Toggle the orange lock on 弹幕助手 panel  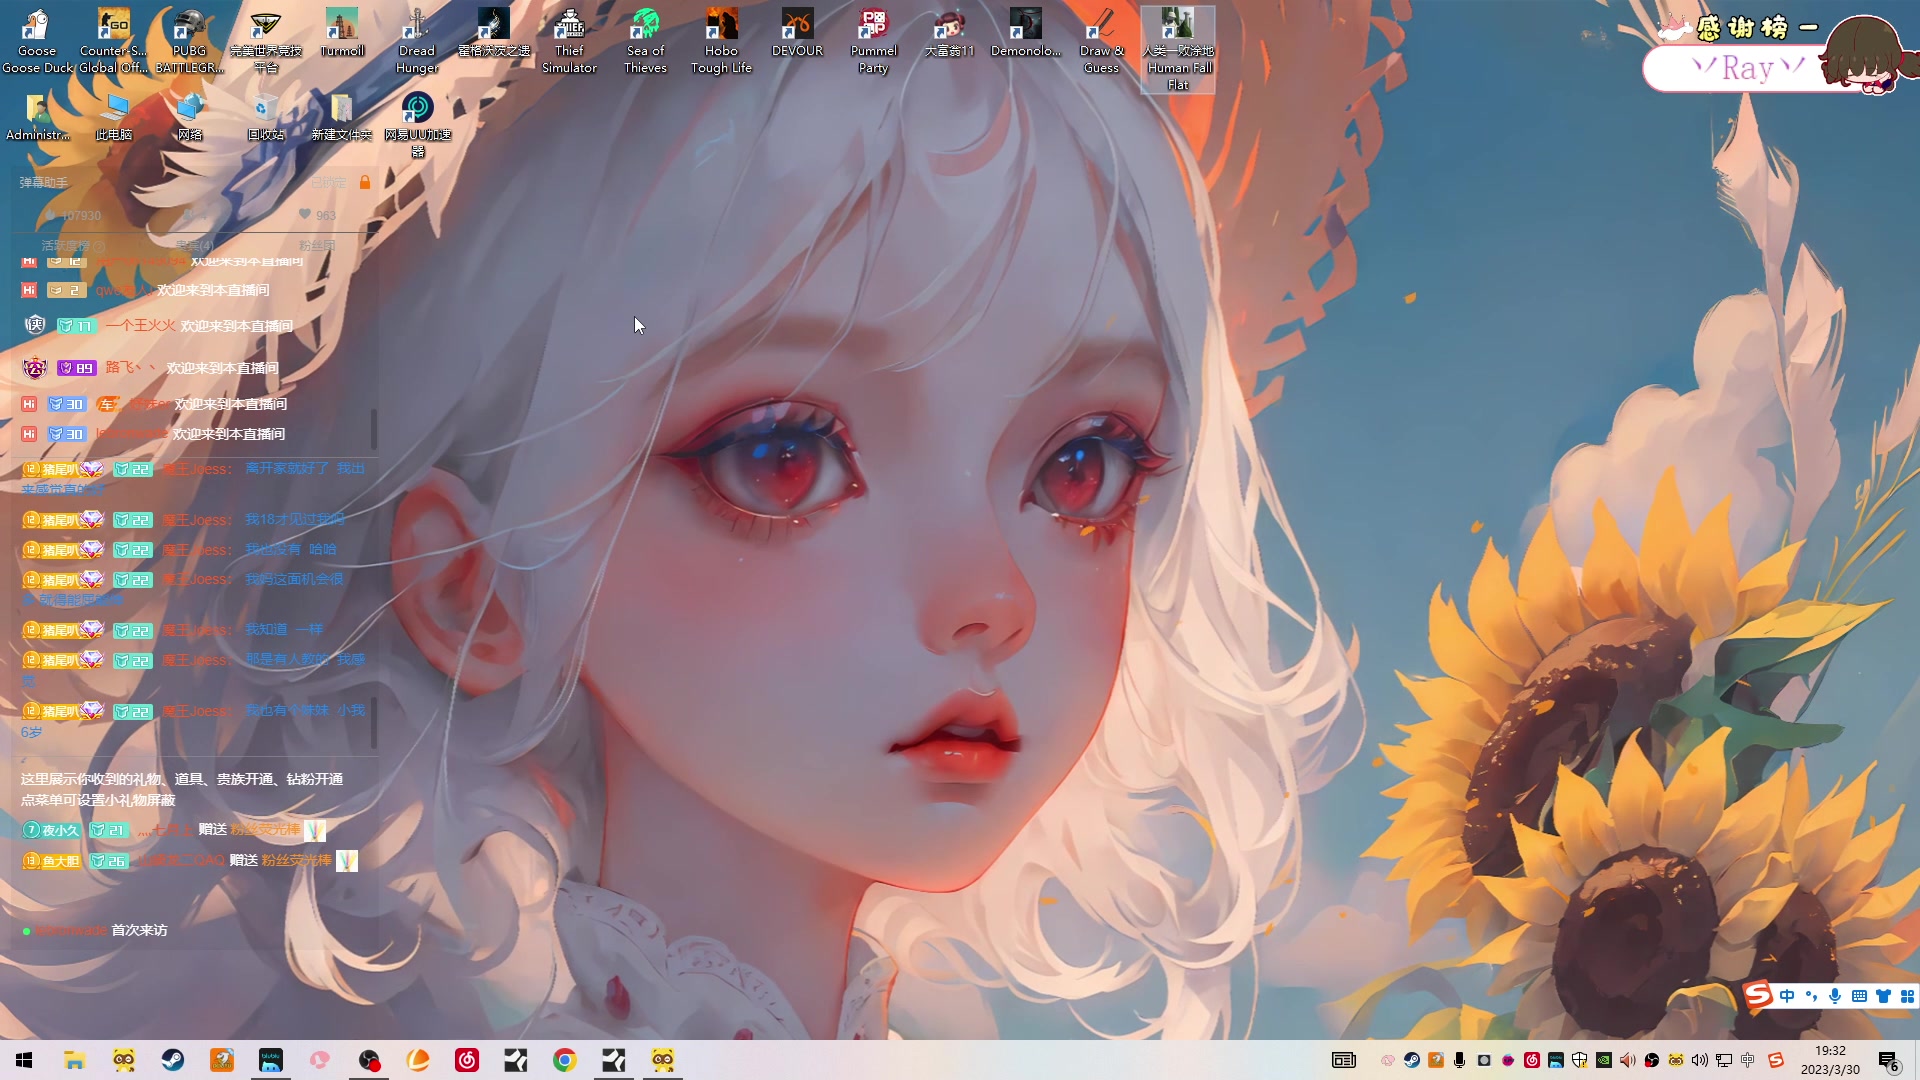[365, 182]
